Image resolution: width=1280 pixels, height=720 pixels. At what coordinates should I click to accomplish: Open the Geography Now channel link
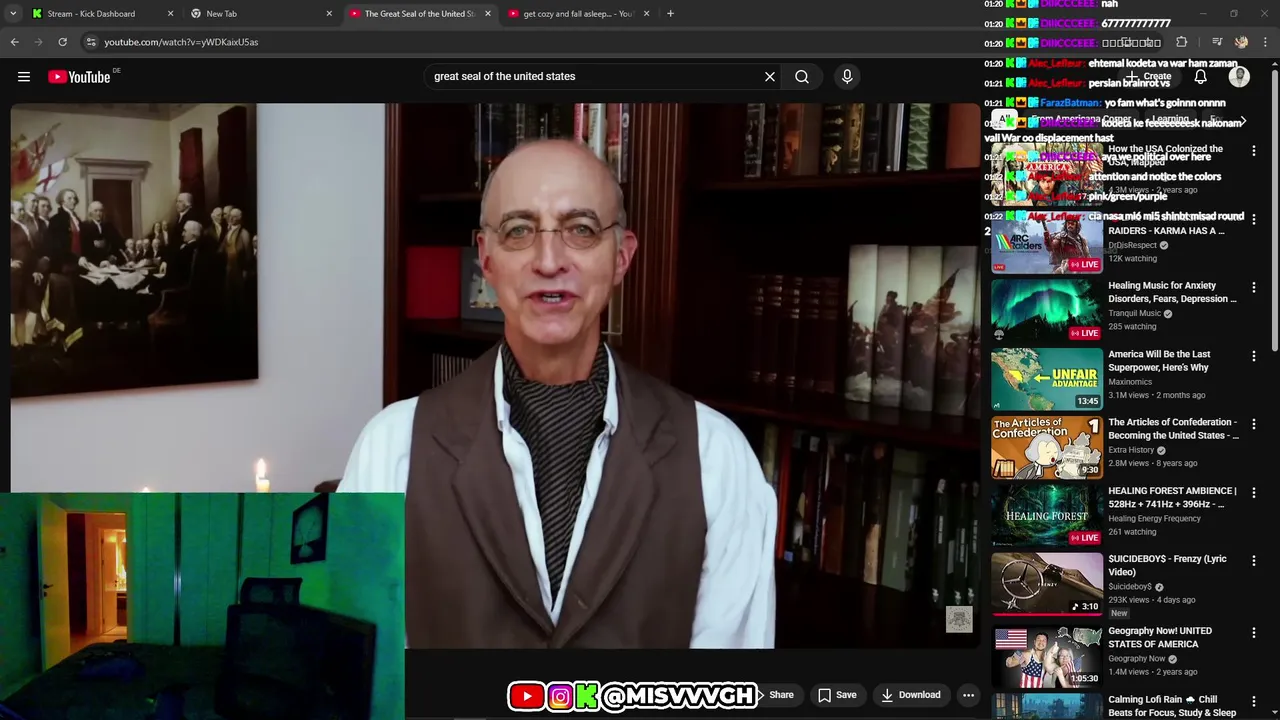coord(1136,659)
